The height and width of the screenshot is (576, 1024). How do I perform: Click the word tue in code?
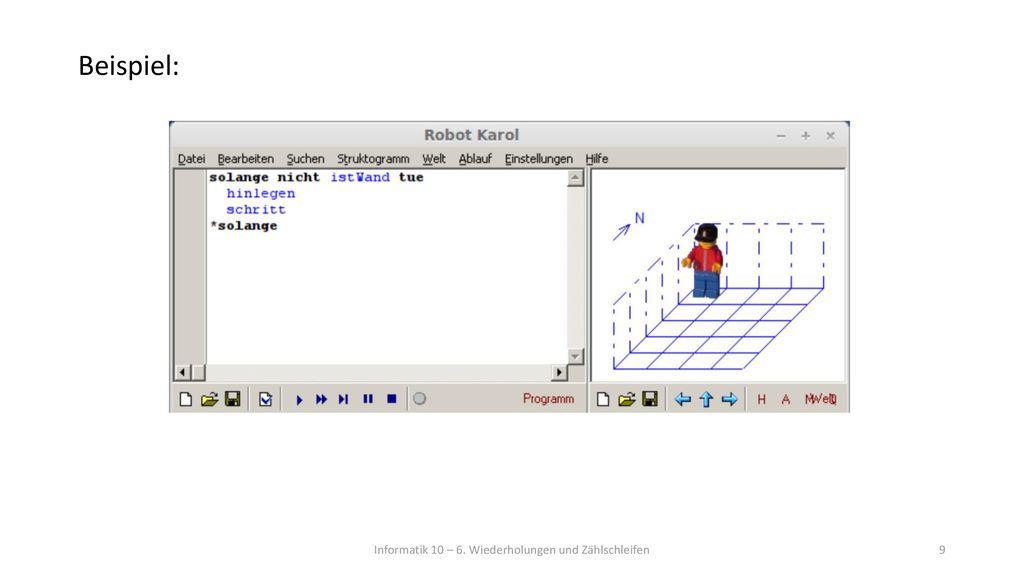pyautogui.click(x=411, y=177)
